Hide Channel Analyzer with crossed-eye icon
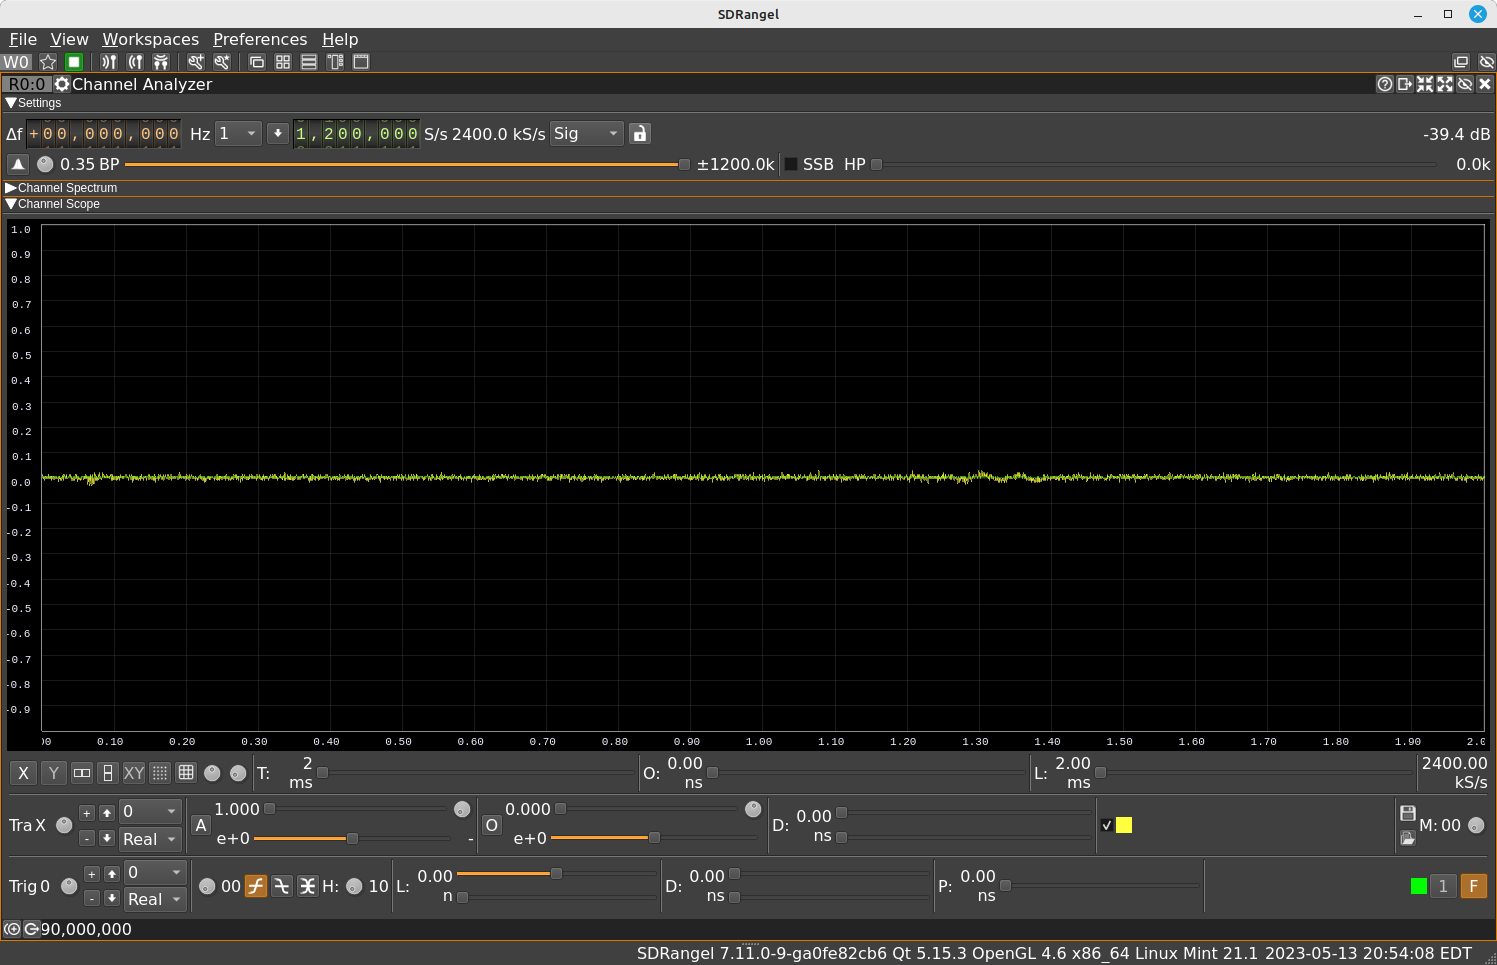Image resolution: width=1497 pixels, height=965 pixels. tap(1465, 84)
